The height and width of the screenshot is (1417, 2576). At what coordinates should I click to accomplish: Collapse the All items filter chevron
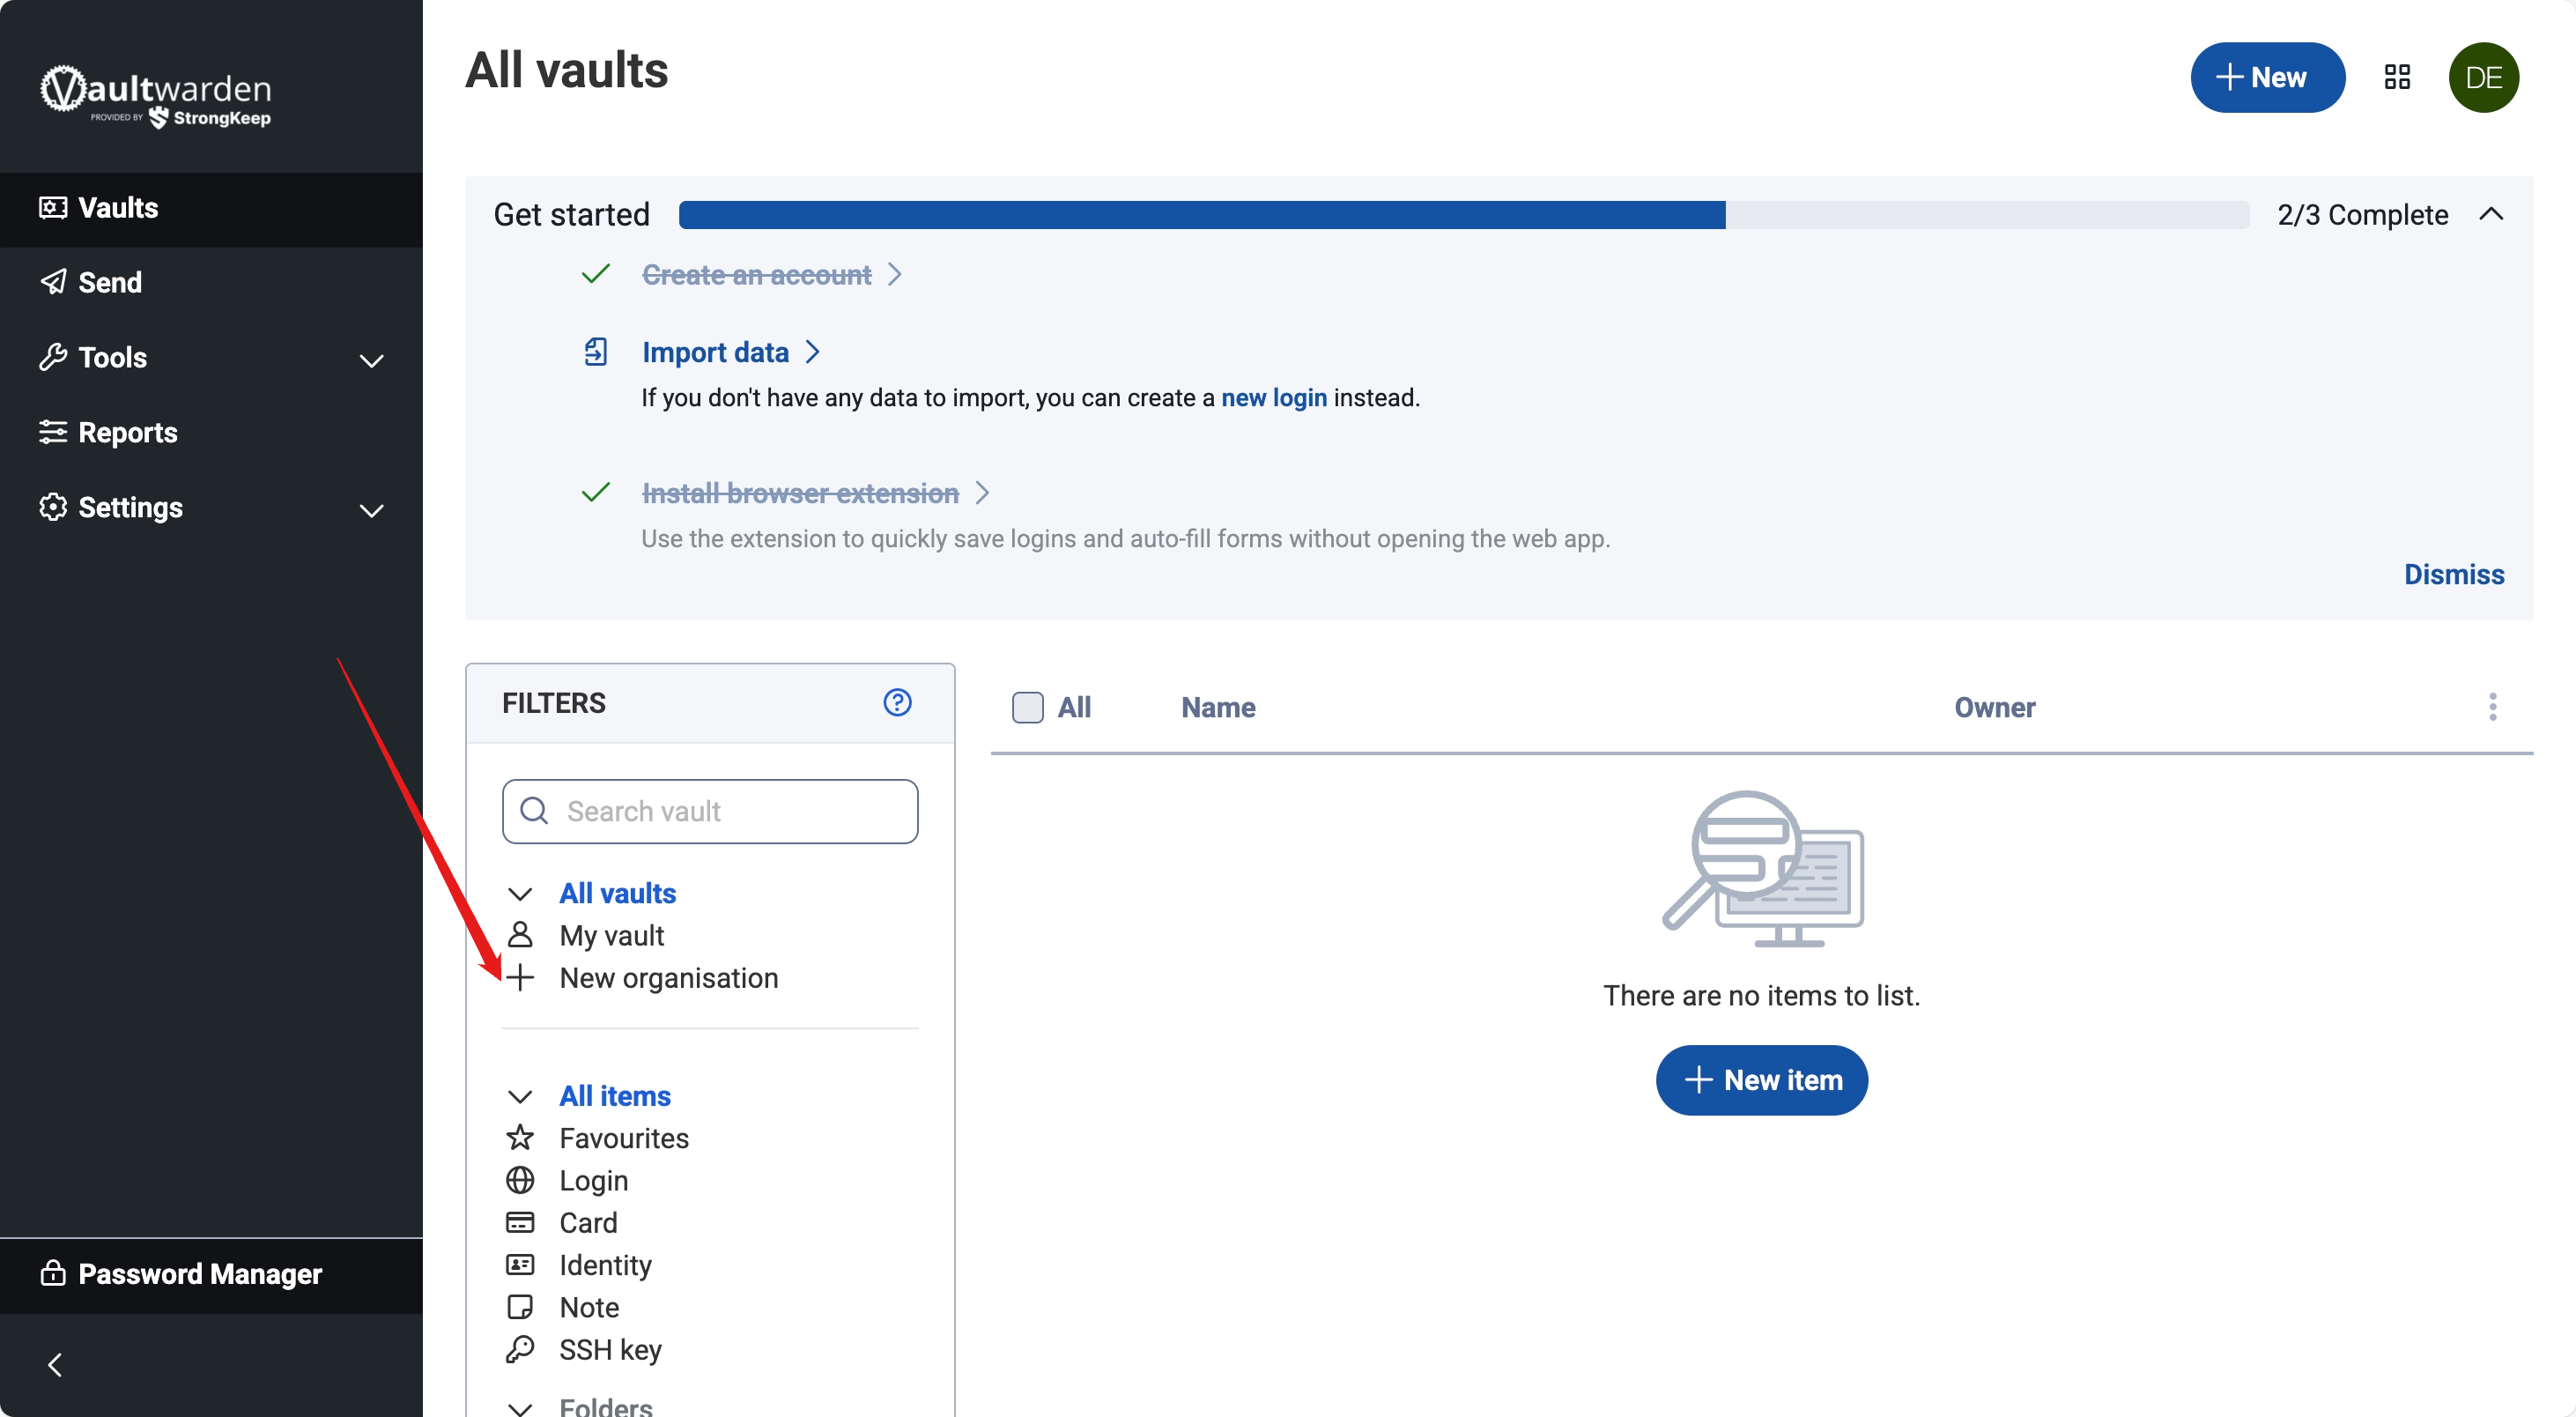pyautogui.click(x=520, y=1096)
